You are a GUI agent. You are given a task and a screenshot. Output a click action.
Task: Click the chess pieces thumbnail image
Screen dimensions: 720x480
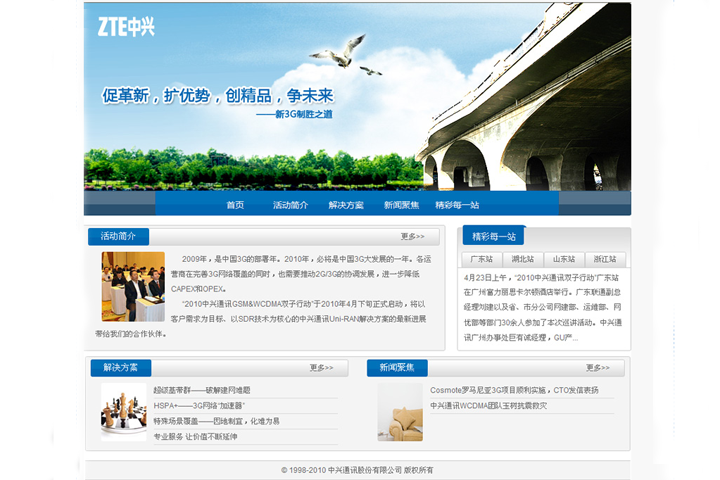coord(124,411)
